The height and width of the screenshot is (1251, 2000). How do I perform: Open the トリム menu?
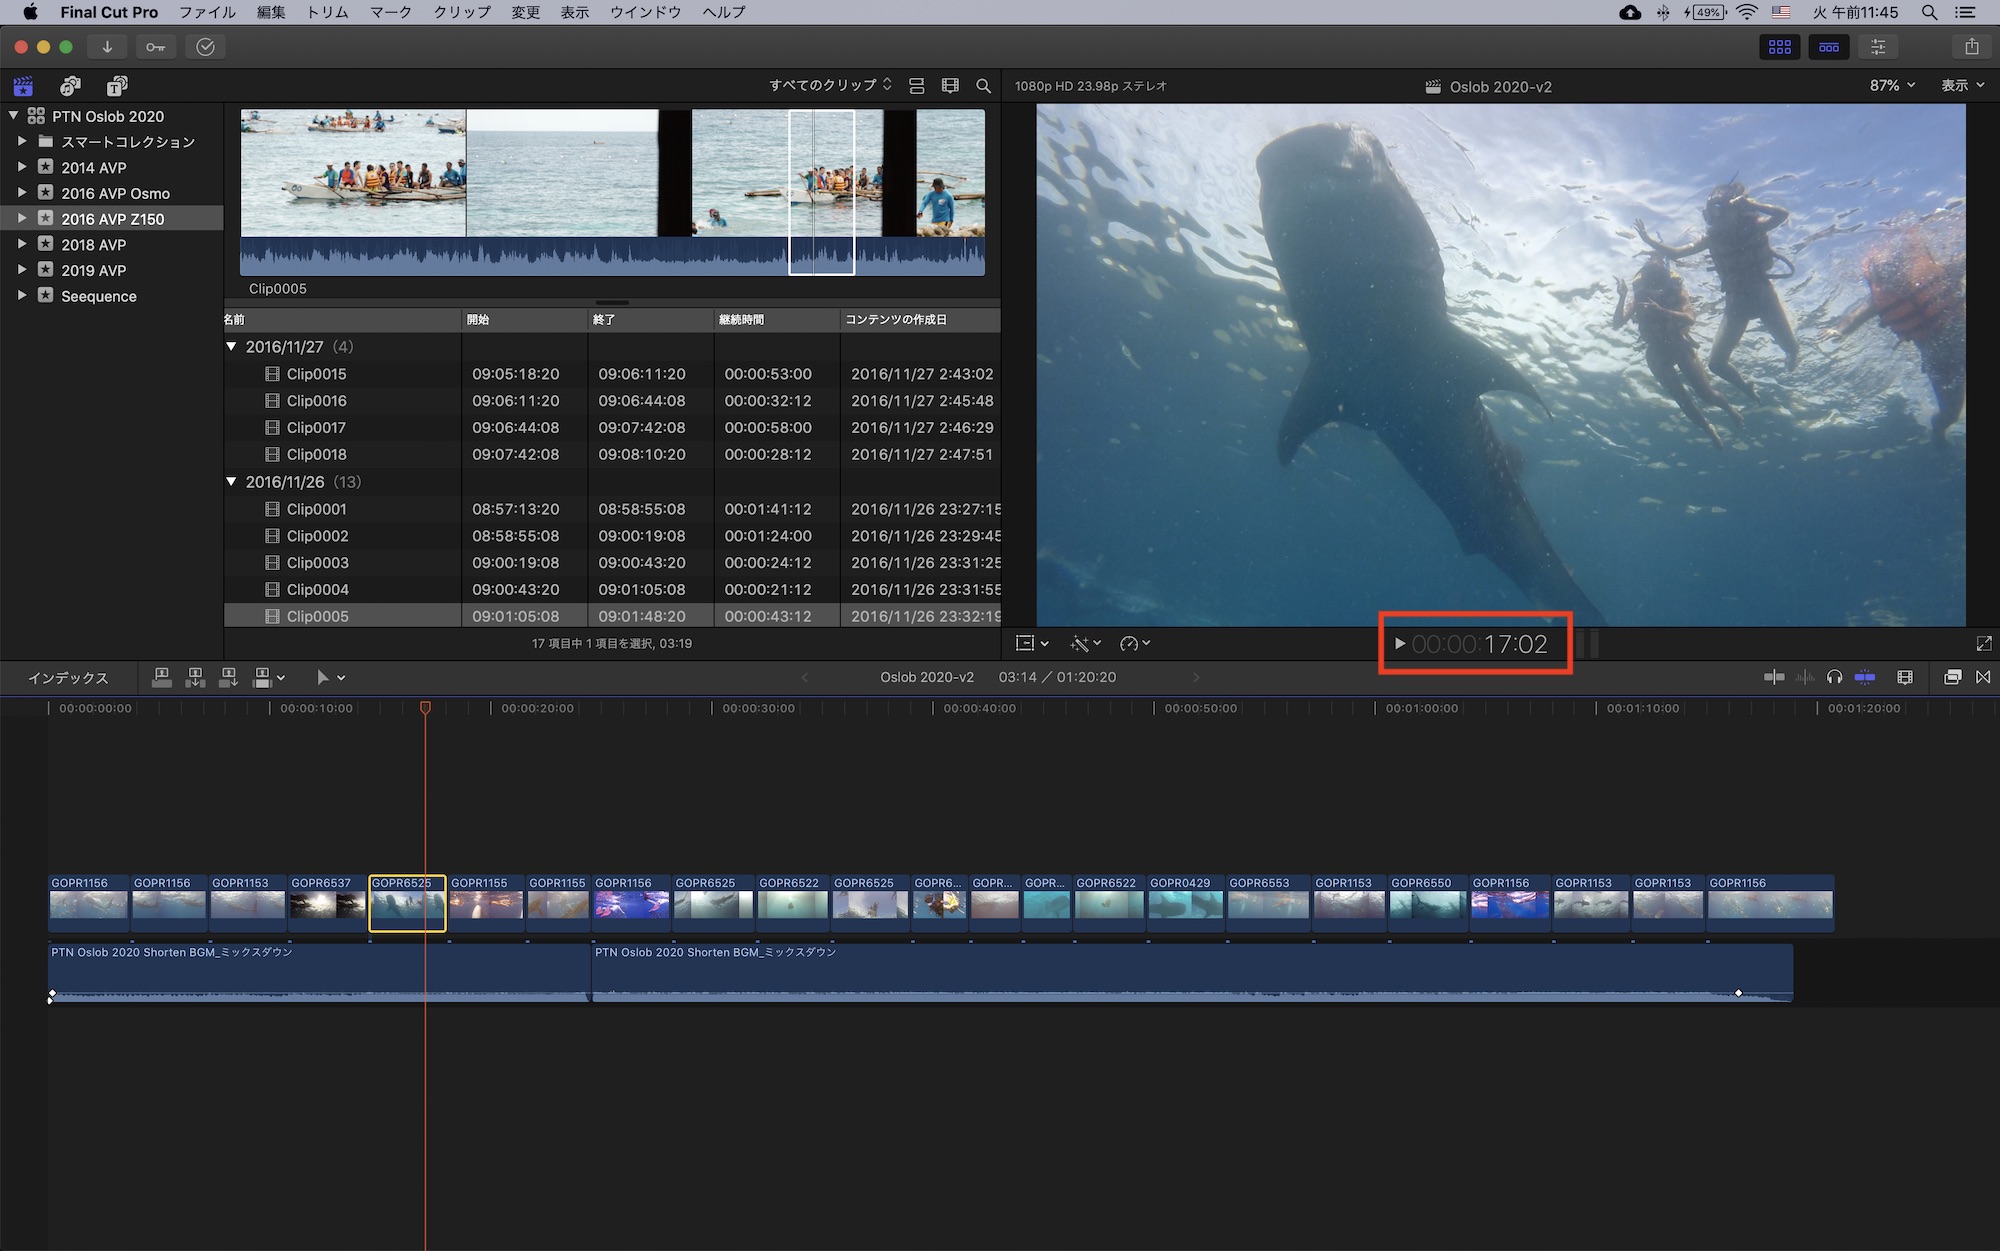327,12
